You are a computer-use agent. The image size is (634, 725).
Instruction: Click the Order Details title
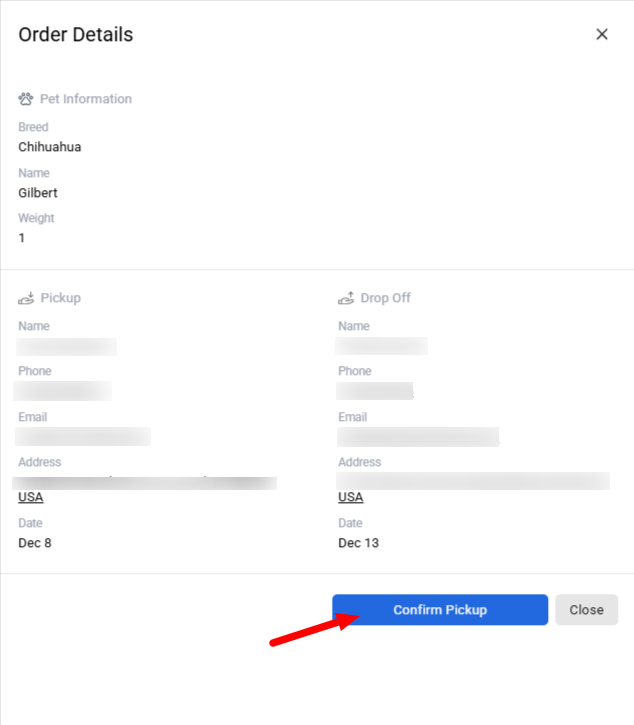click(76, 35)
